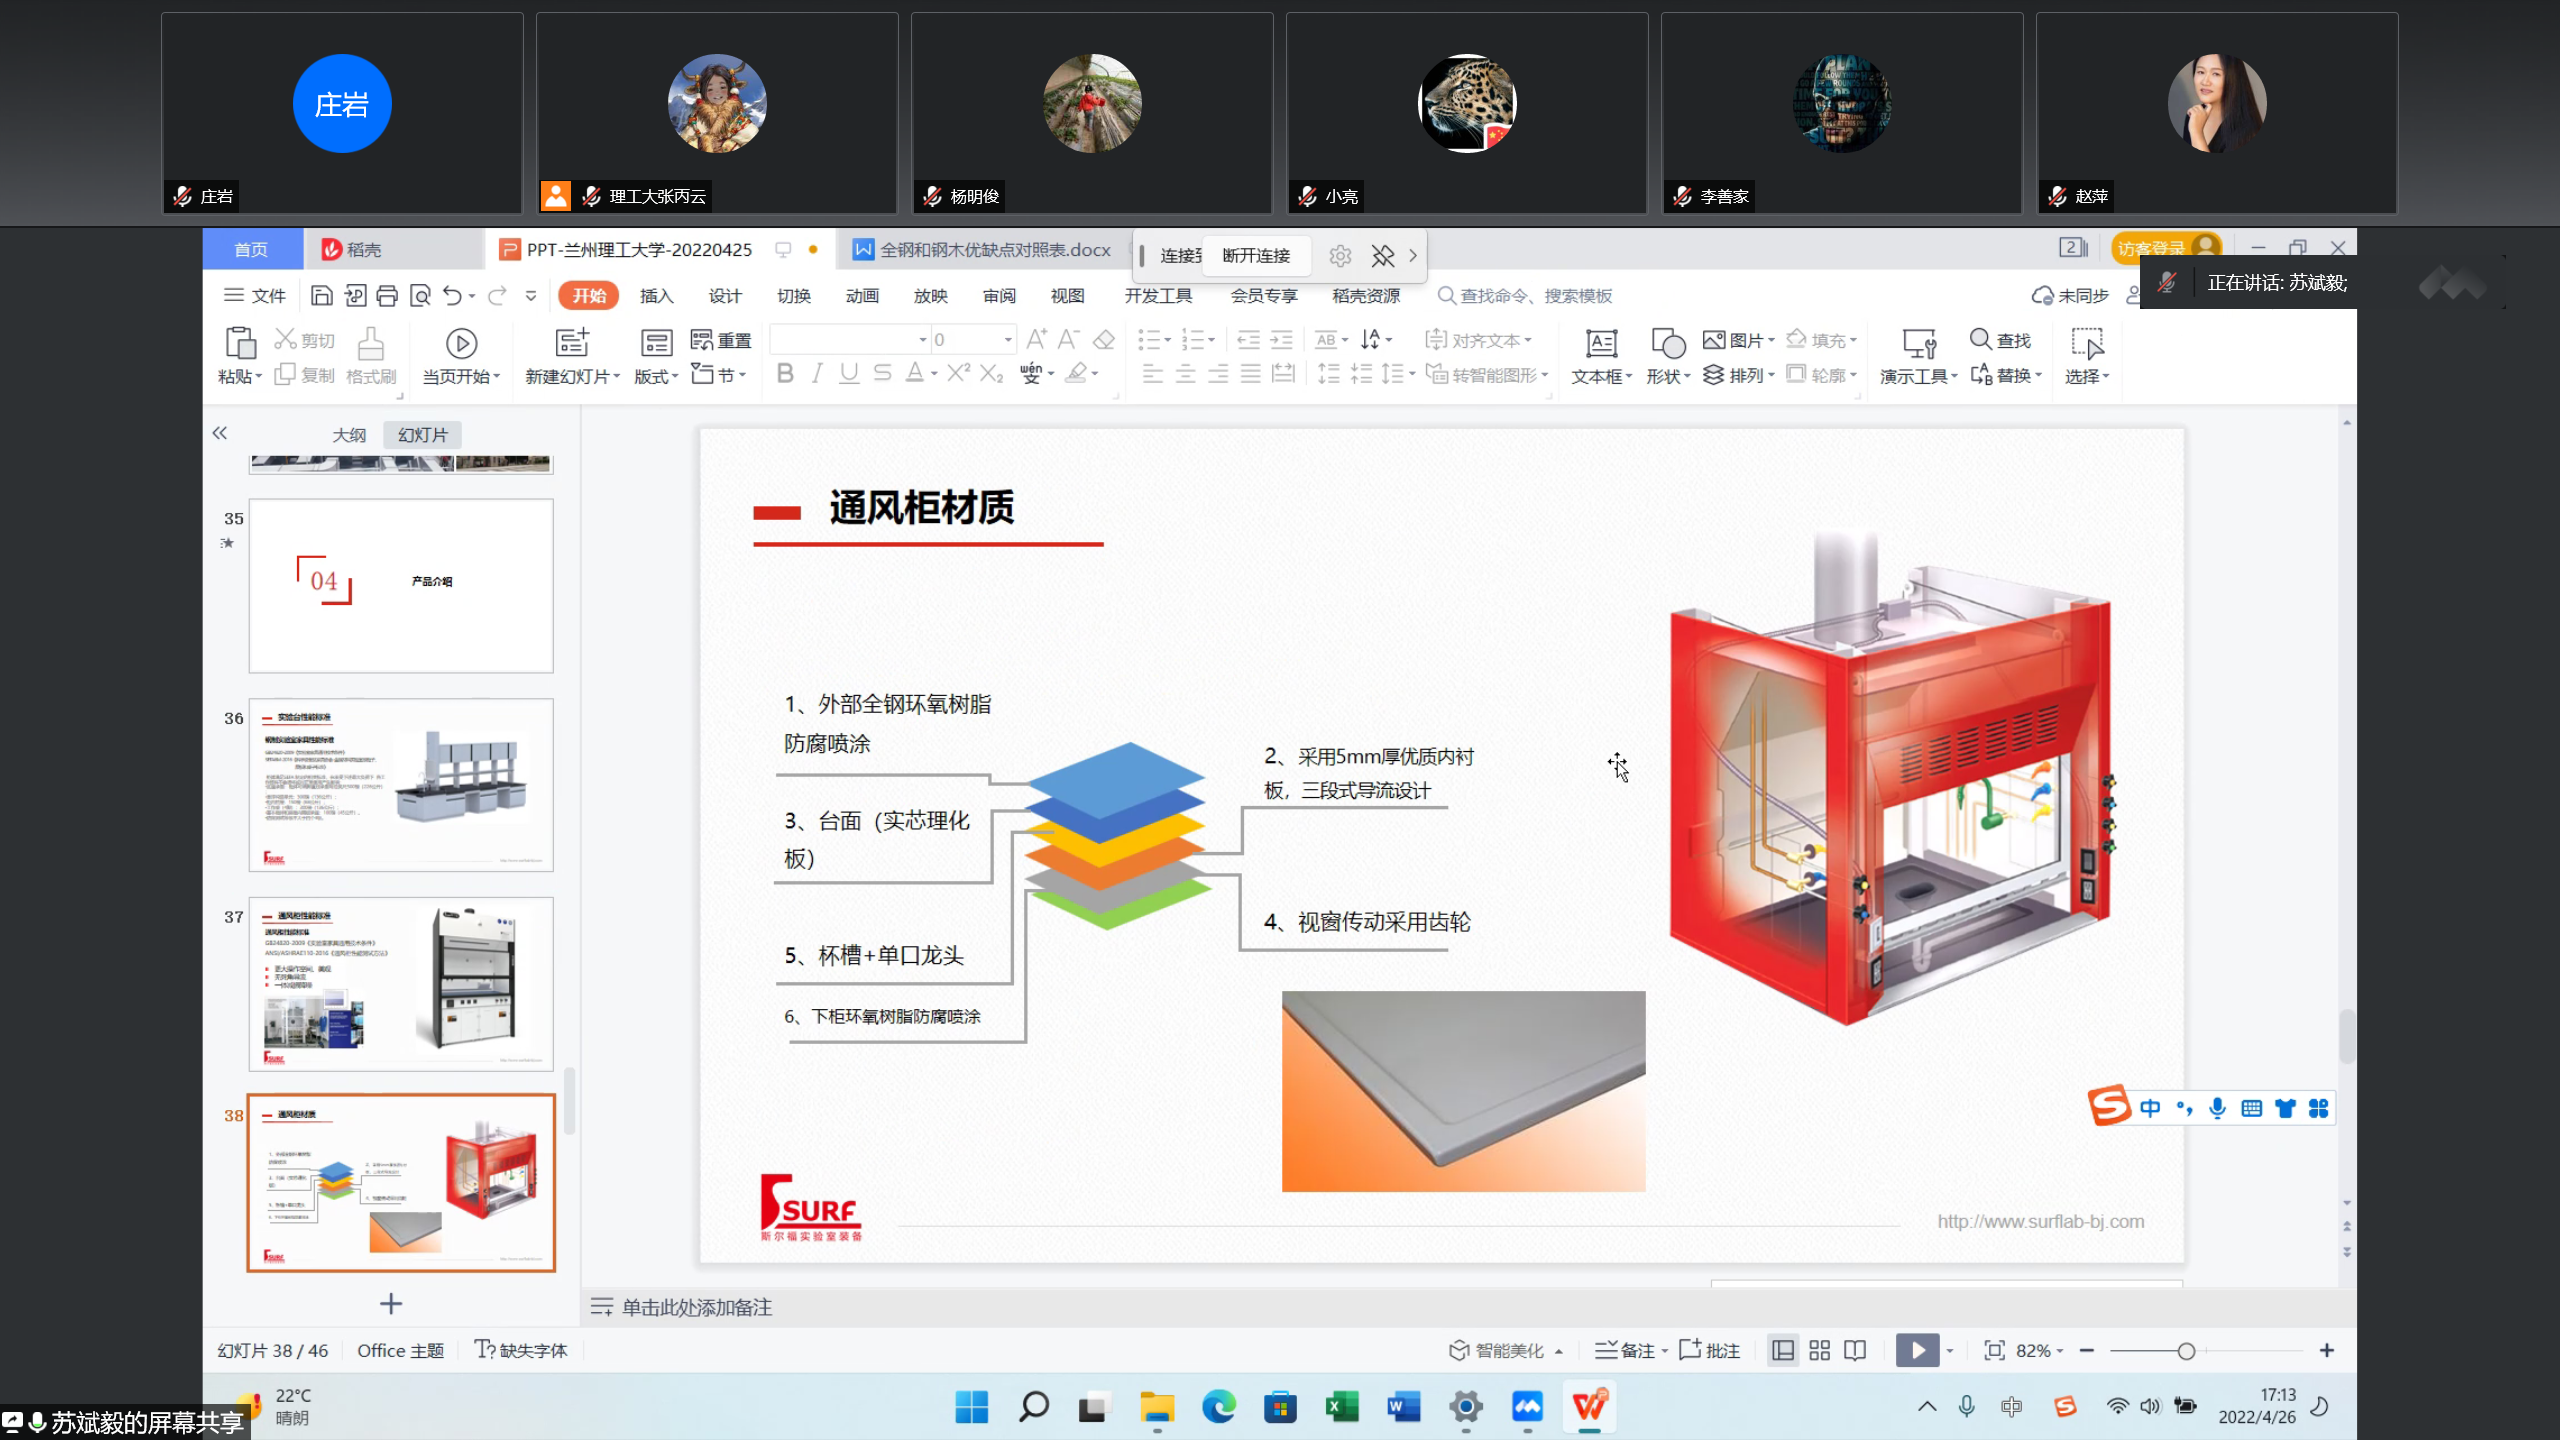Switch to the 大纲 outline tab

point(349,435)
